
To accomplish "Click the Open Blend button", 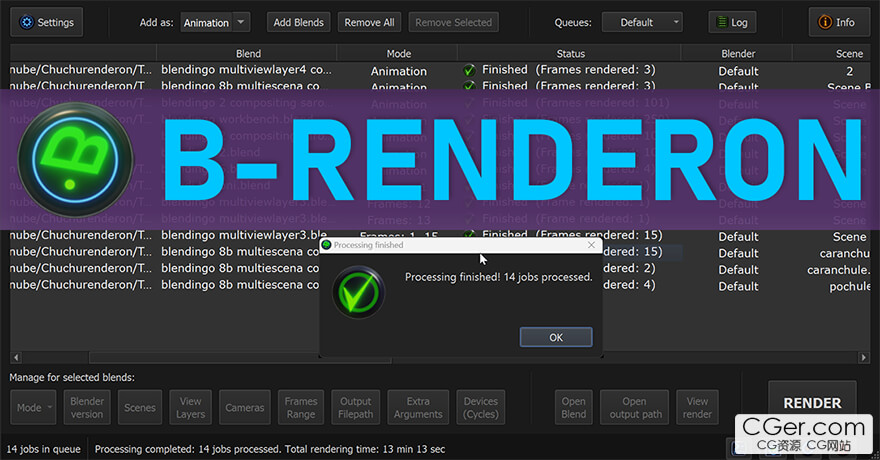I will pos(574,408).
